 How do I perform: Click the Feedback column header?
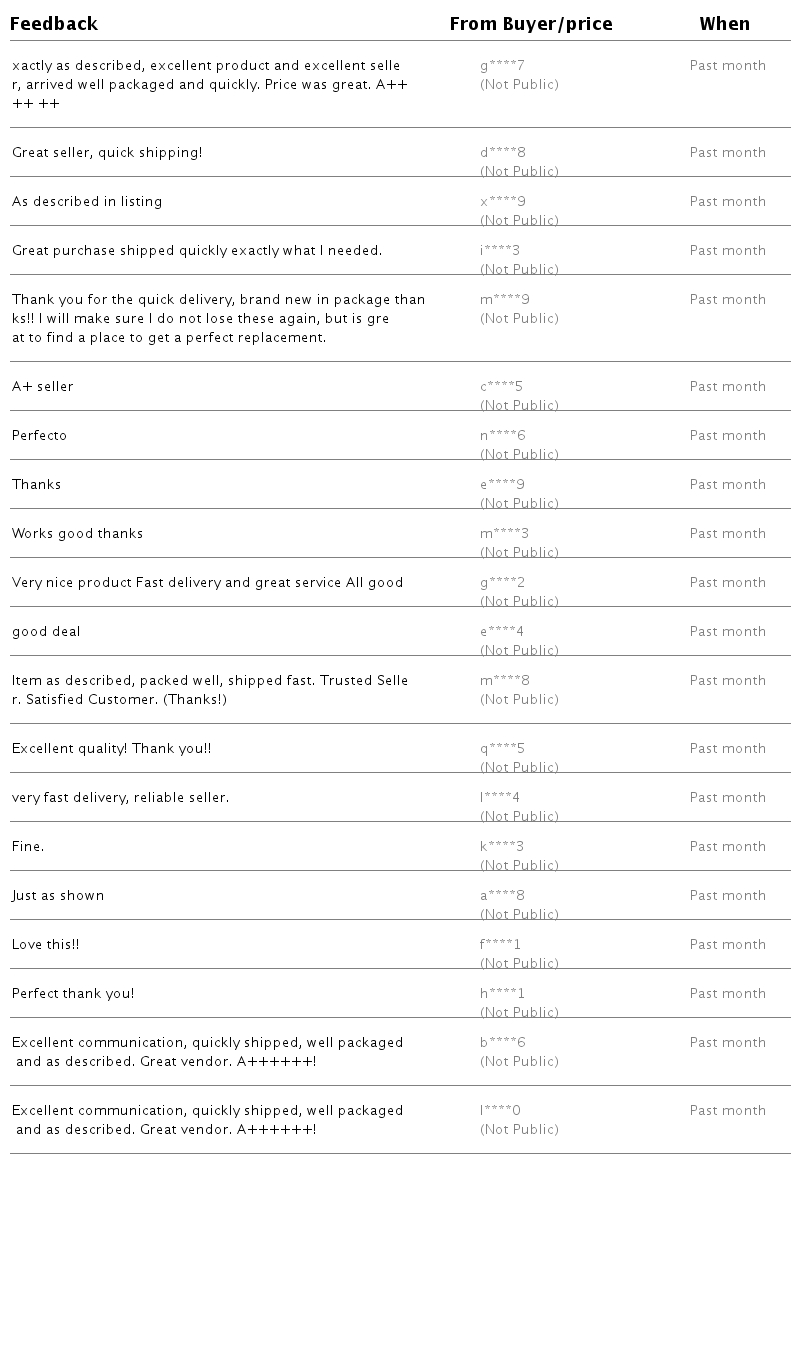pos(54,24)
